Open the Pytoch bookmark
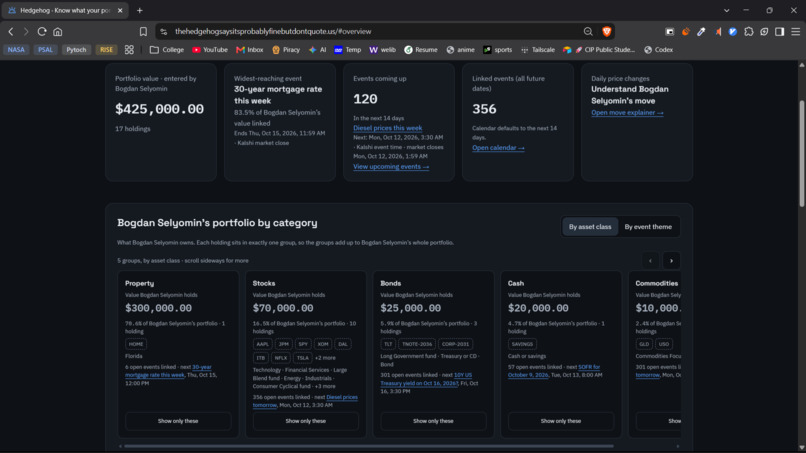Viewport: 806px width, 453px height. click(76, 50)
